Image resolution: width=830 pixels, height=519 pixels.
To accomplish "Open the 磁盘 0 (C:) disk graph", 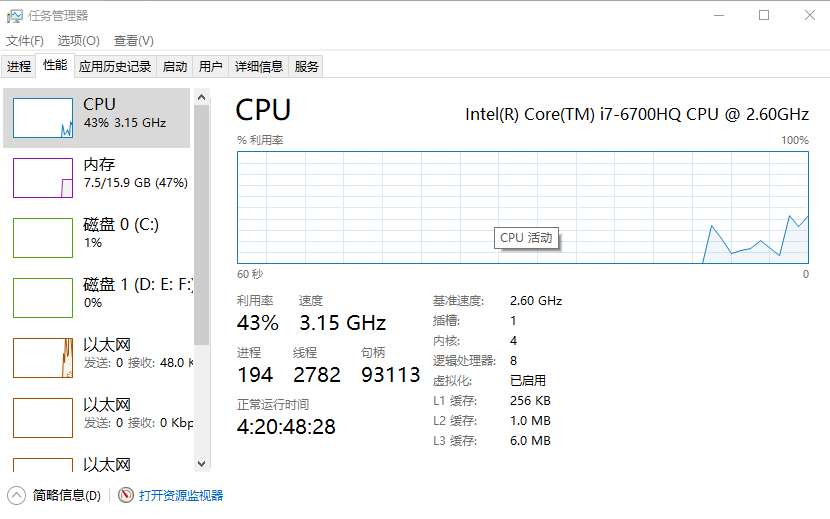I will pyautogui.click(x=43, y=238).
